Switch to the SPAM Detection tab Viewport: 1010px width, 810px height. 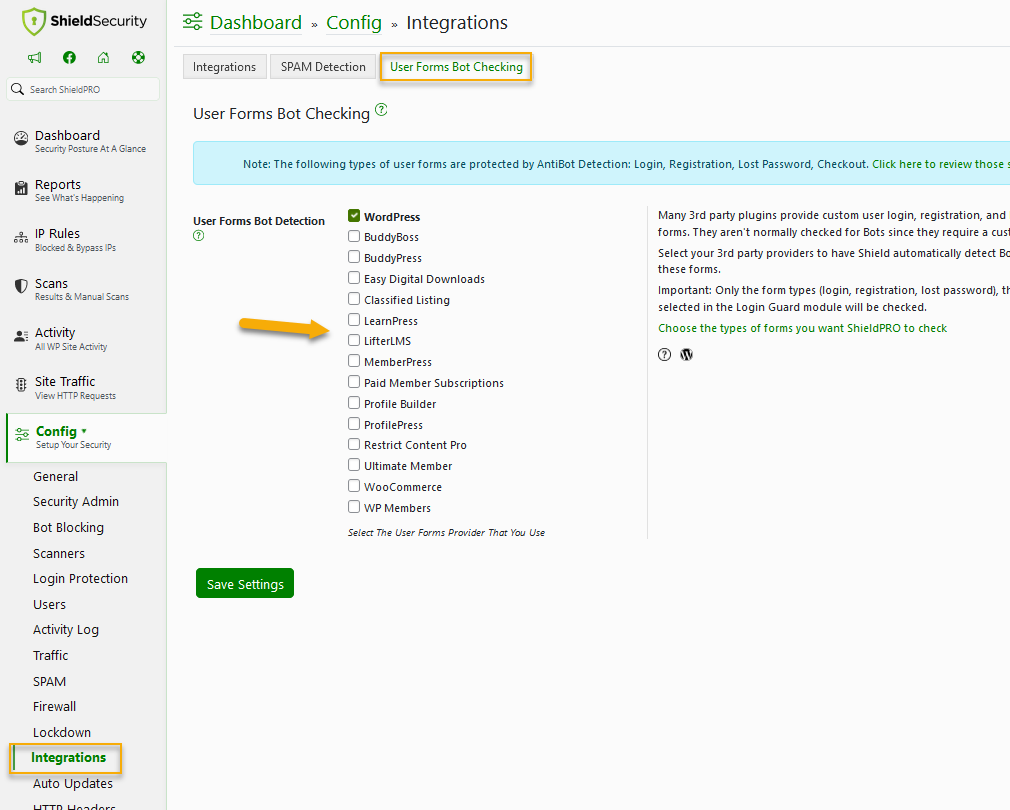point(322,66)
